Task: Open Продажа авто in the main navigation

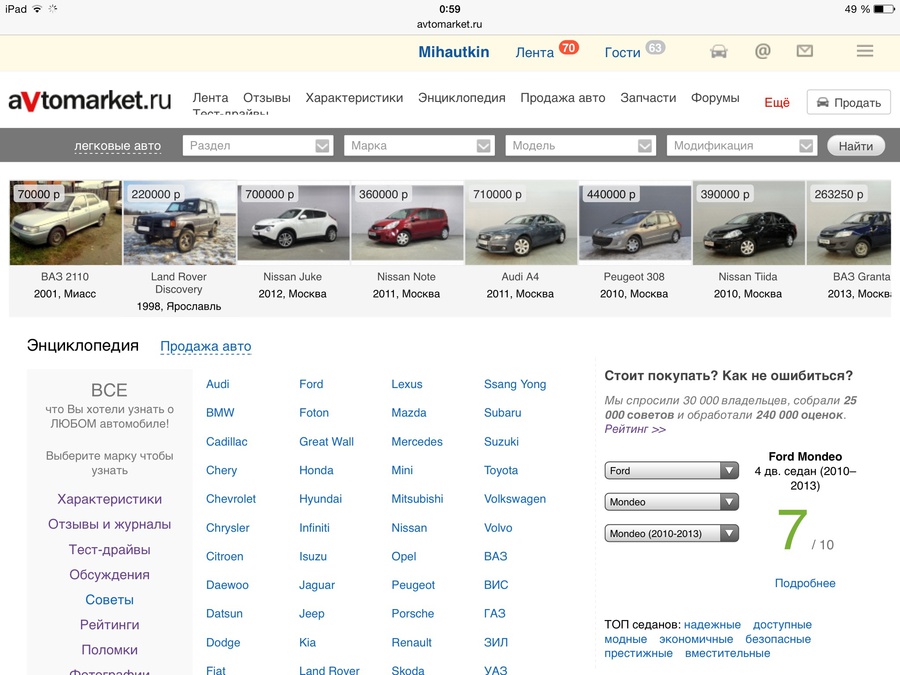Action: point(562,98)
